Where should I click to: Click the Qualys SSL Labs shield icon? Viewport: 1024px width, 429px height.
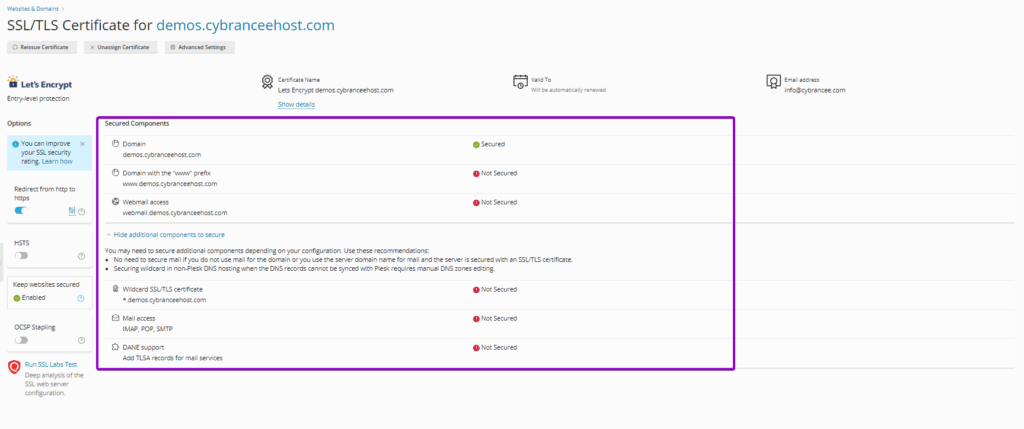pyautogui.click(x=14, y=368)
